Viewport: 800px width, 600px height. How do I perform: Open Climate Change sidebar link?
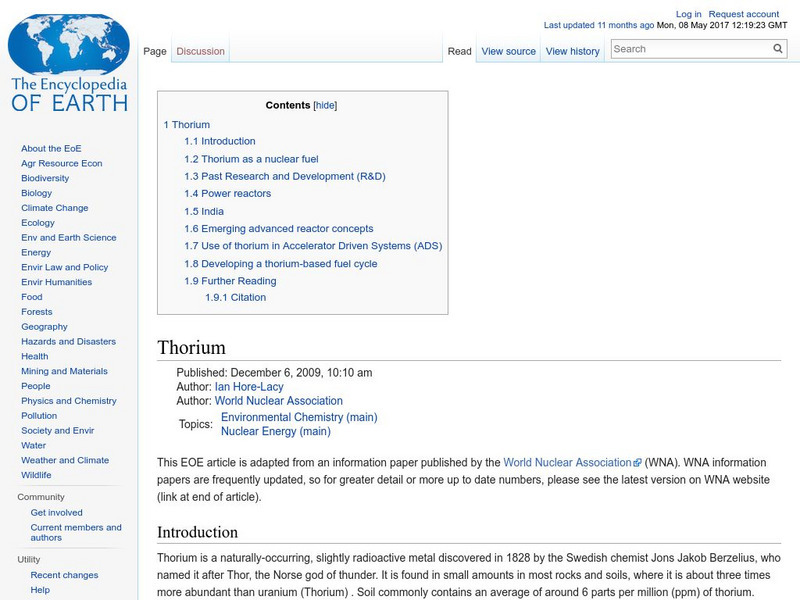pyautogui.click(x=55, y=208)
